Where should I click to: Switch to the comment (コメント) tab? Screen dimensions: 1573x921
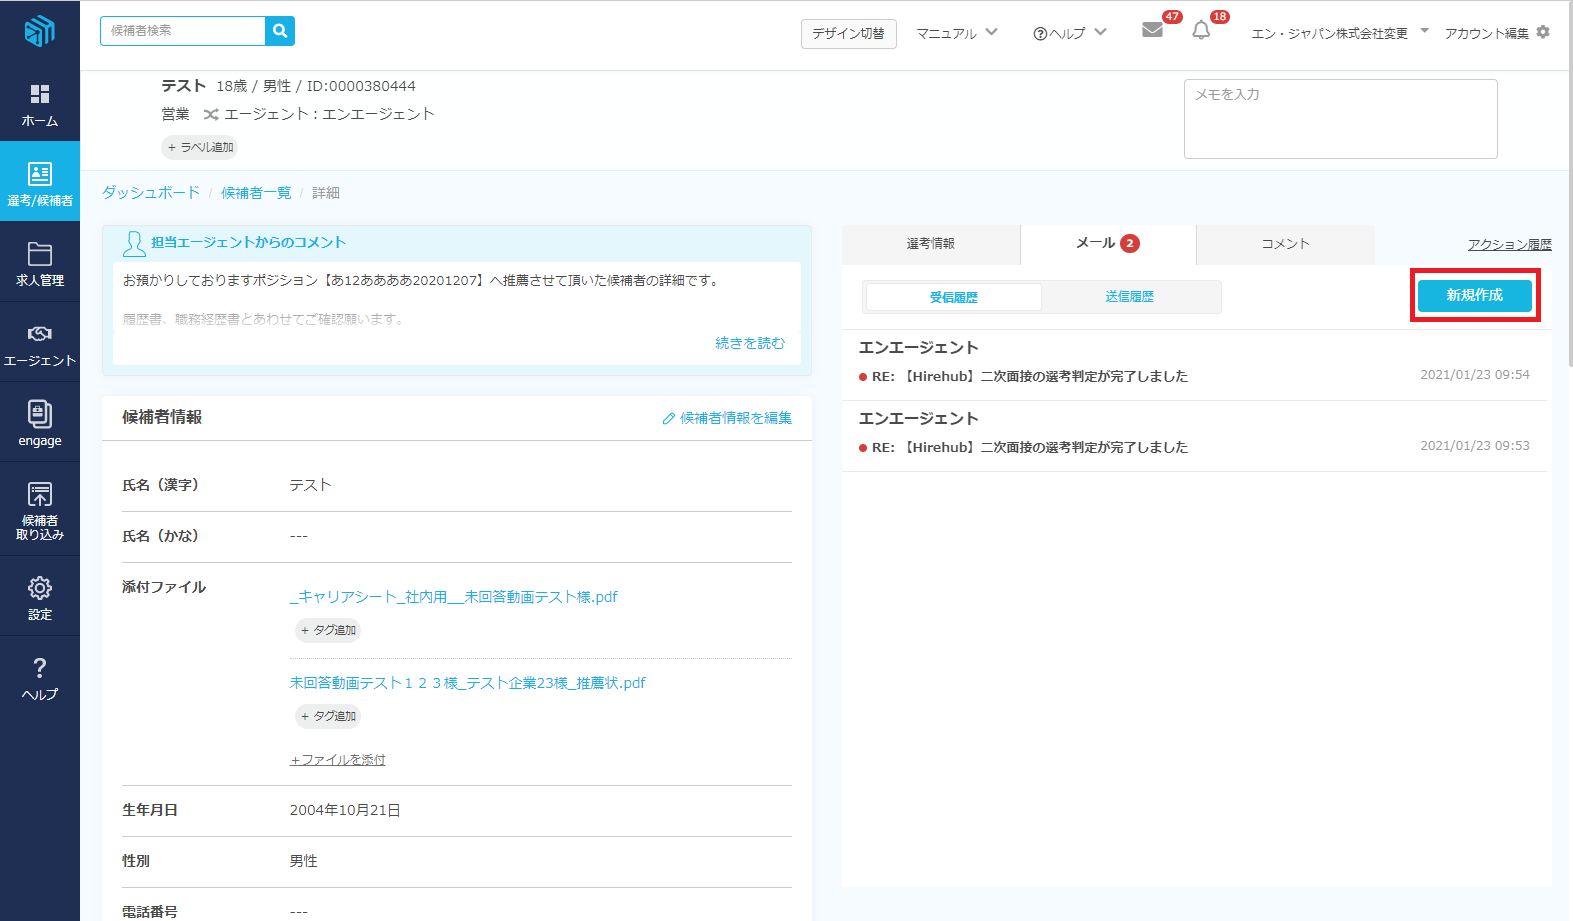click(1285, 244)
